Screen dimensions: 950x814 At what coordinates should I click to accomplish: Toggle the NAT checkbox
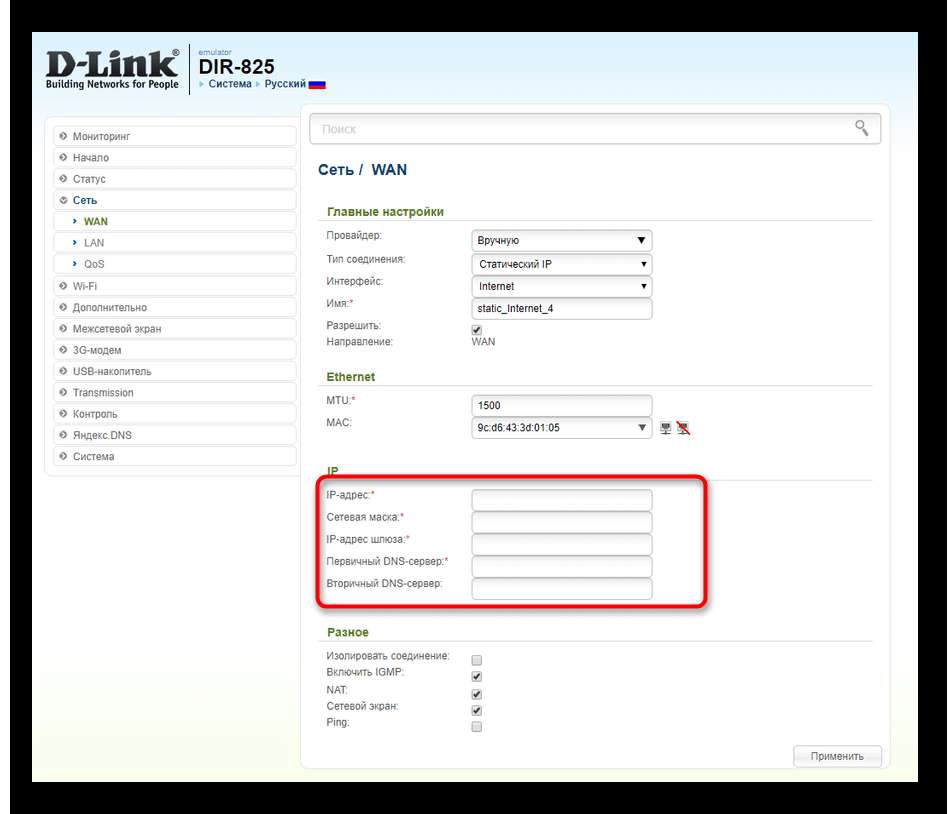[477, 694]
